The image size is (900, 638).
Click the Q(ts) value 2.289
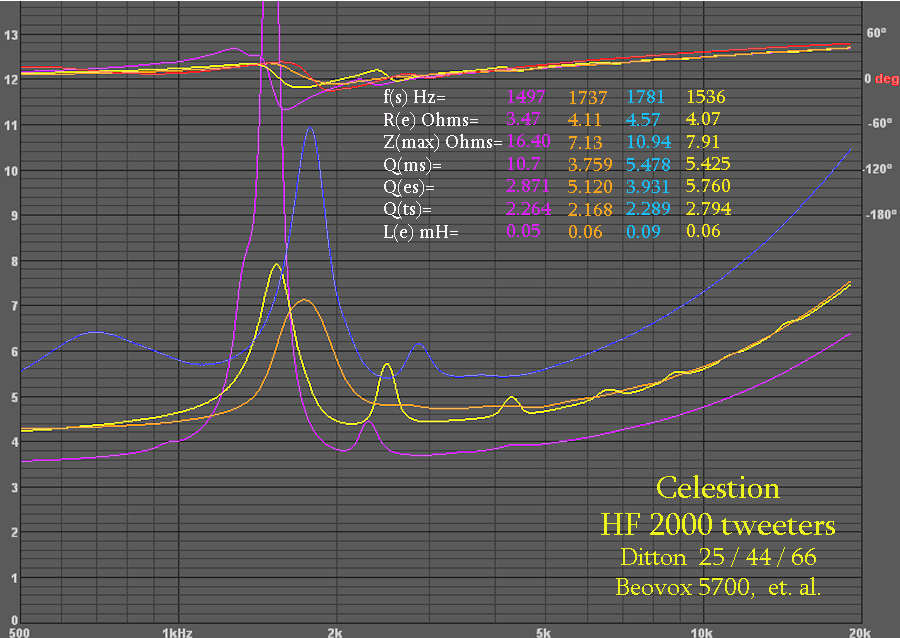pyautogui.click(x=648, y=209)
